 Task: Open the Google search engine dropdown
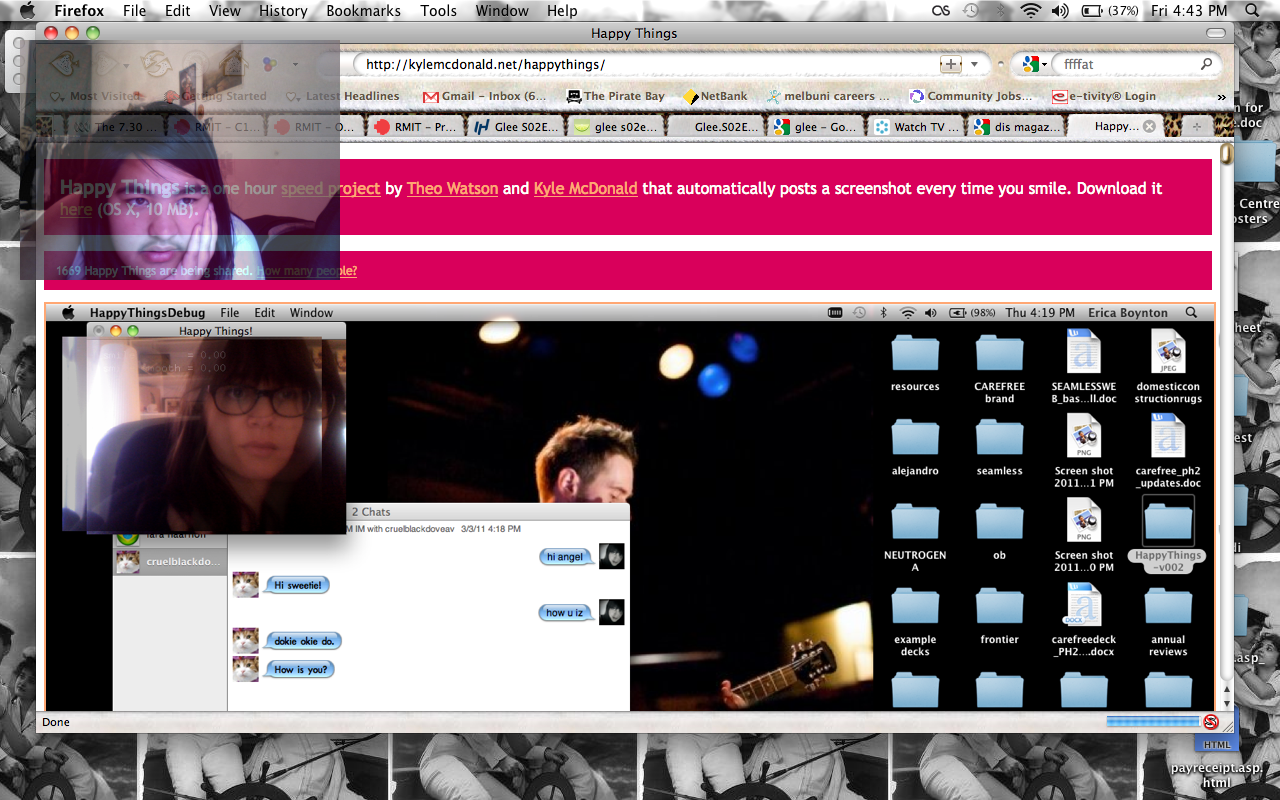coord(1034,64)
